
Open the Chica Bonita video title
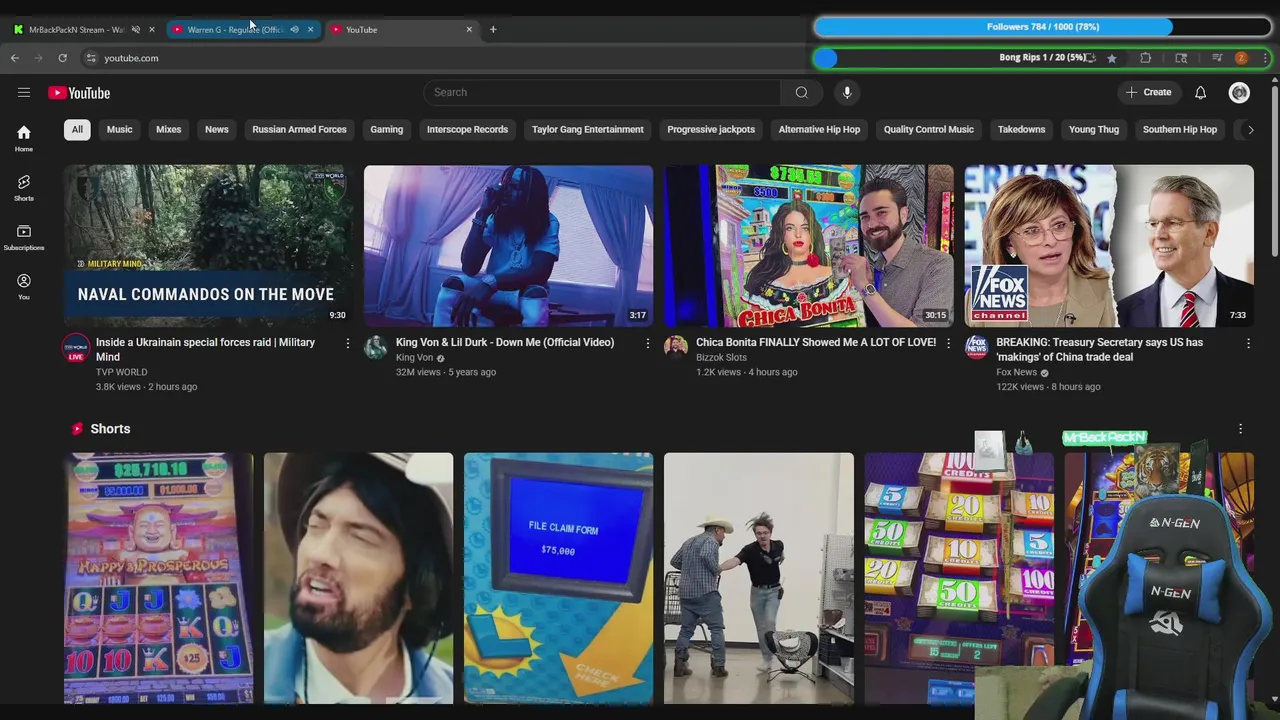(816, 342)
